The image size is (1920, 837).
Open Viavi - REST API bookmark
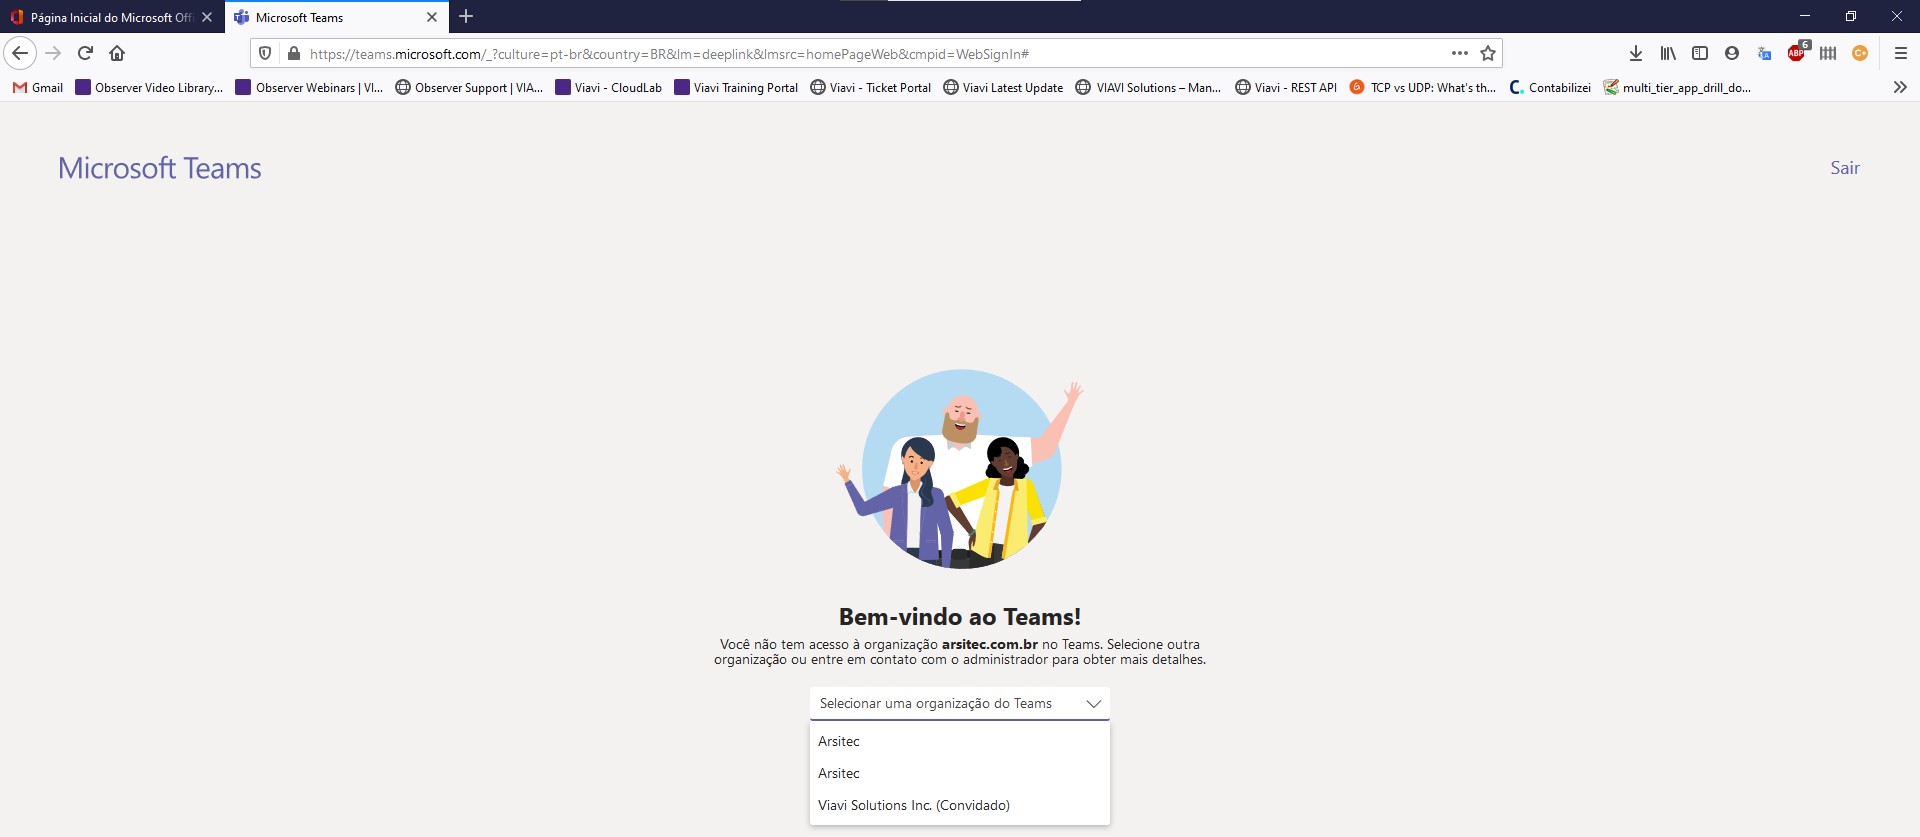point(1286,87)
